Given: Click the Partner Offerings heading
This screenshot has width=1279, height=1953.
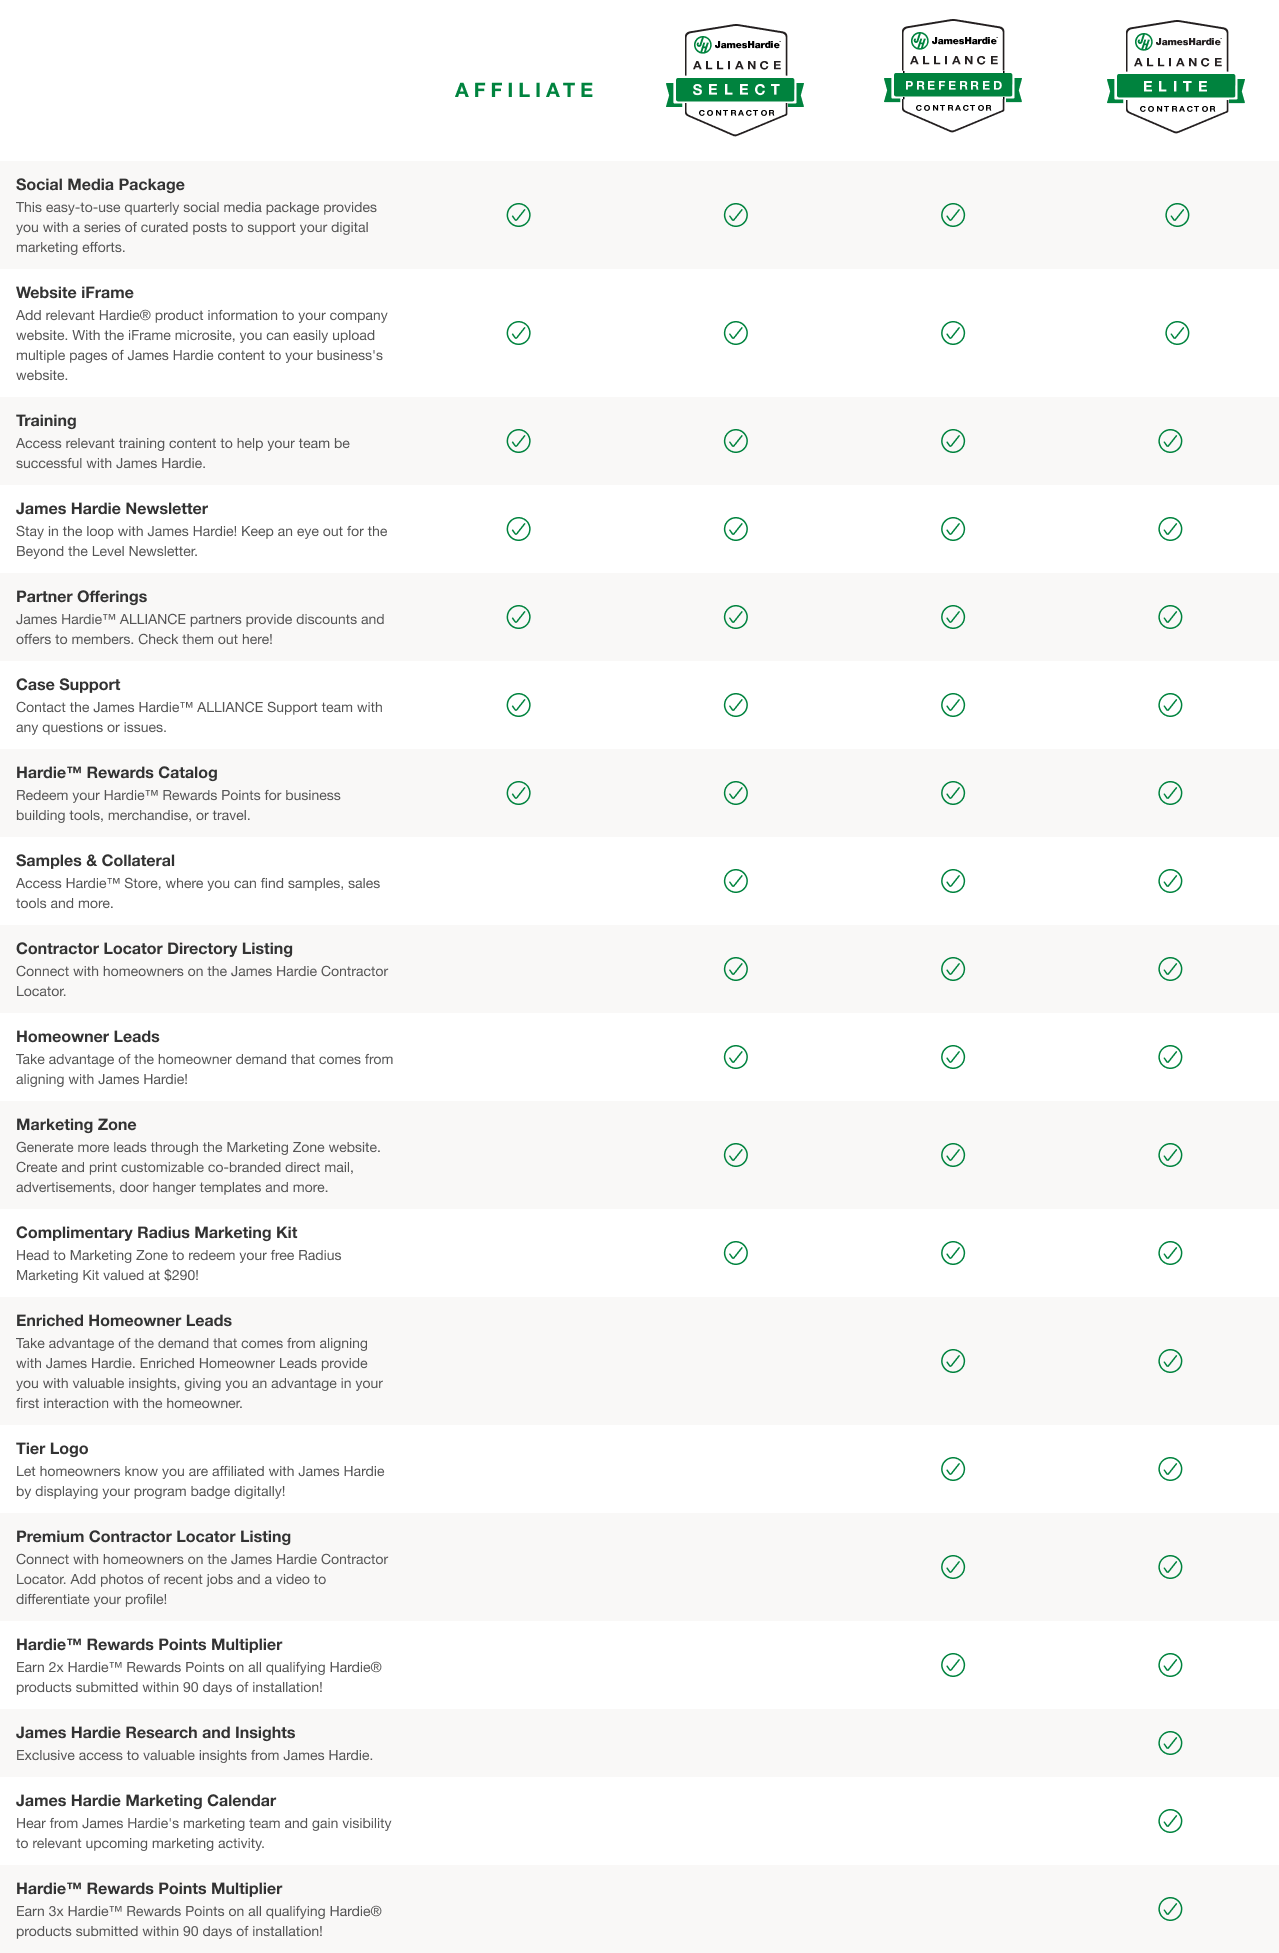Looking at the screenshot, I should (82, 597).
